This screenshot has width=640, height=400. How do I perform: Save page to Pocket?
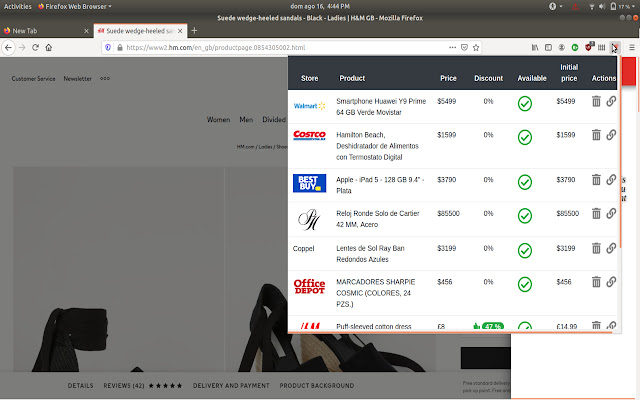pyautogui.click(x=464, y=47)
